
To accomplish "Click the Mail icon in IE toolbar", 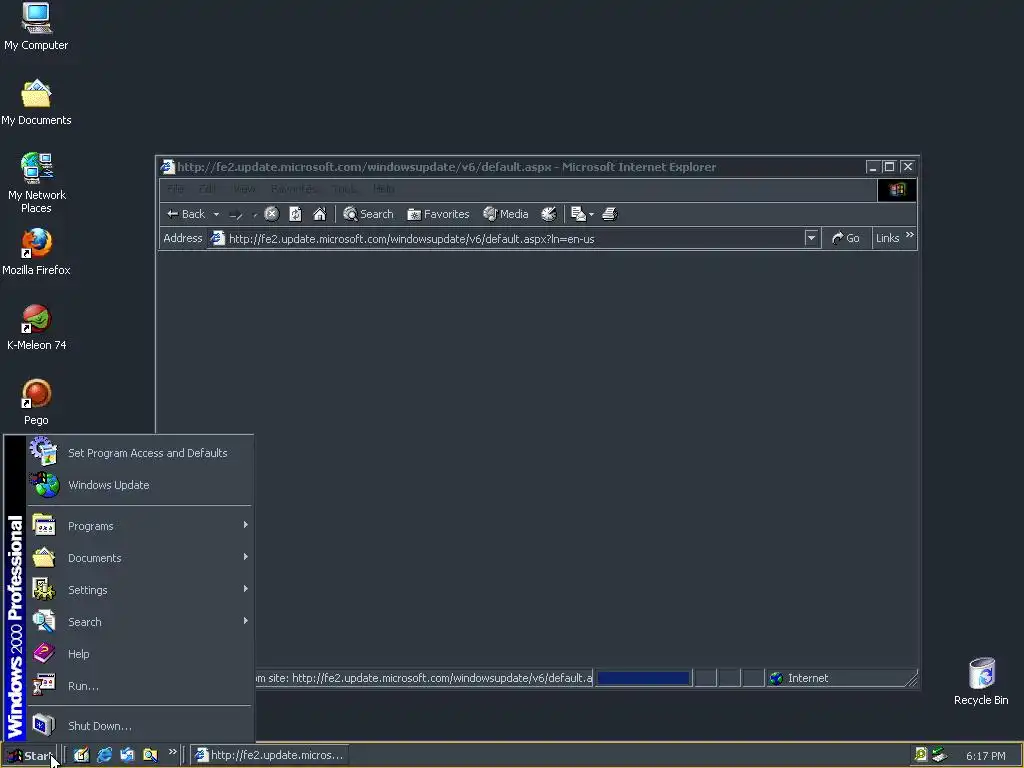I will (578, 214).
